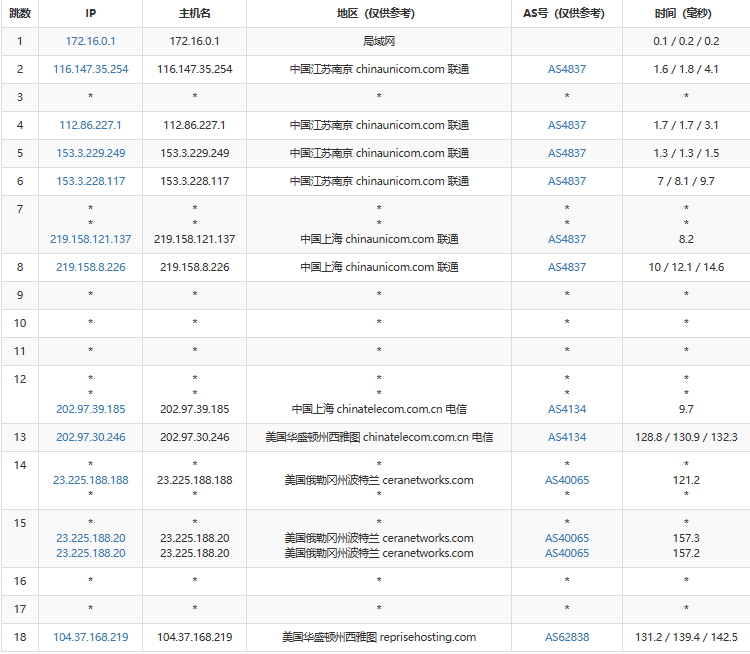Click time value 1.7 / 1.7 / 3.1

coord(686,125)
